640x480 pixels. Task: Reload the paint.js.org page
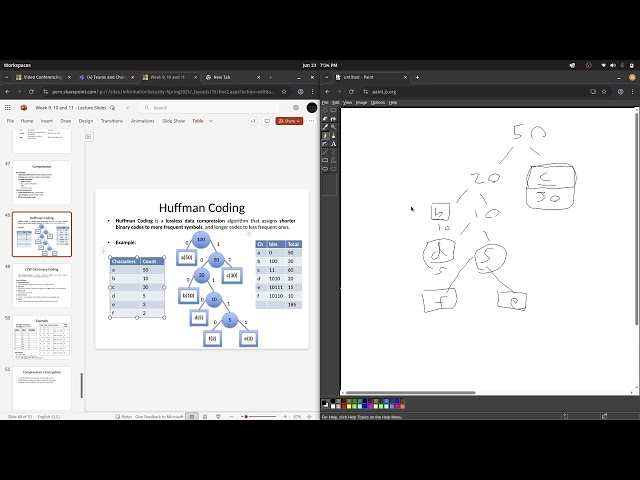(x=351, y=92)
